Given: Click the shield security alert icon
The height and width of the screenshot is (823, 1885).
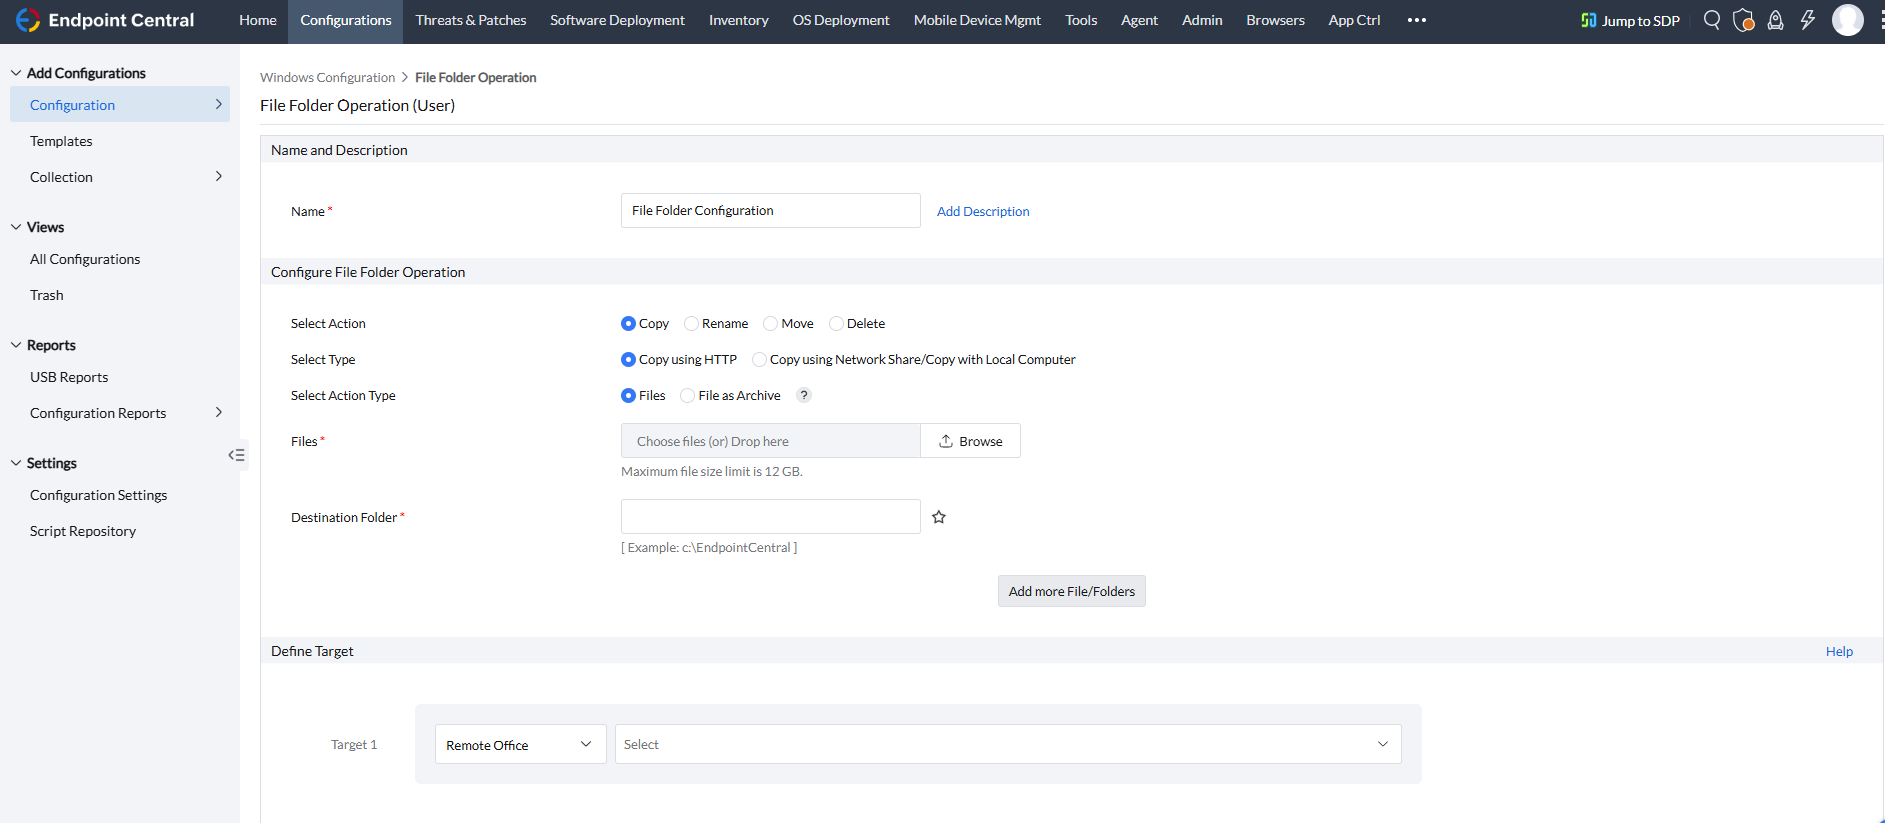Looking at the screenshot, I should (1743, 20).
